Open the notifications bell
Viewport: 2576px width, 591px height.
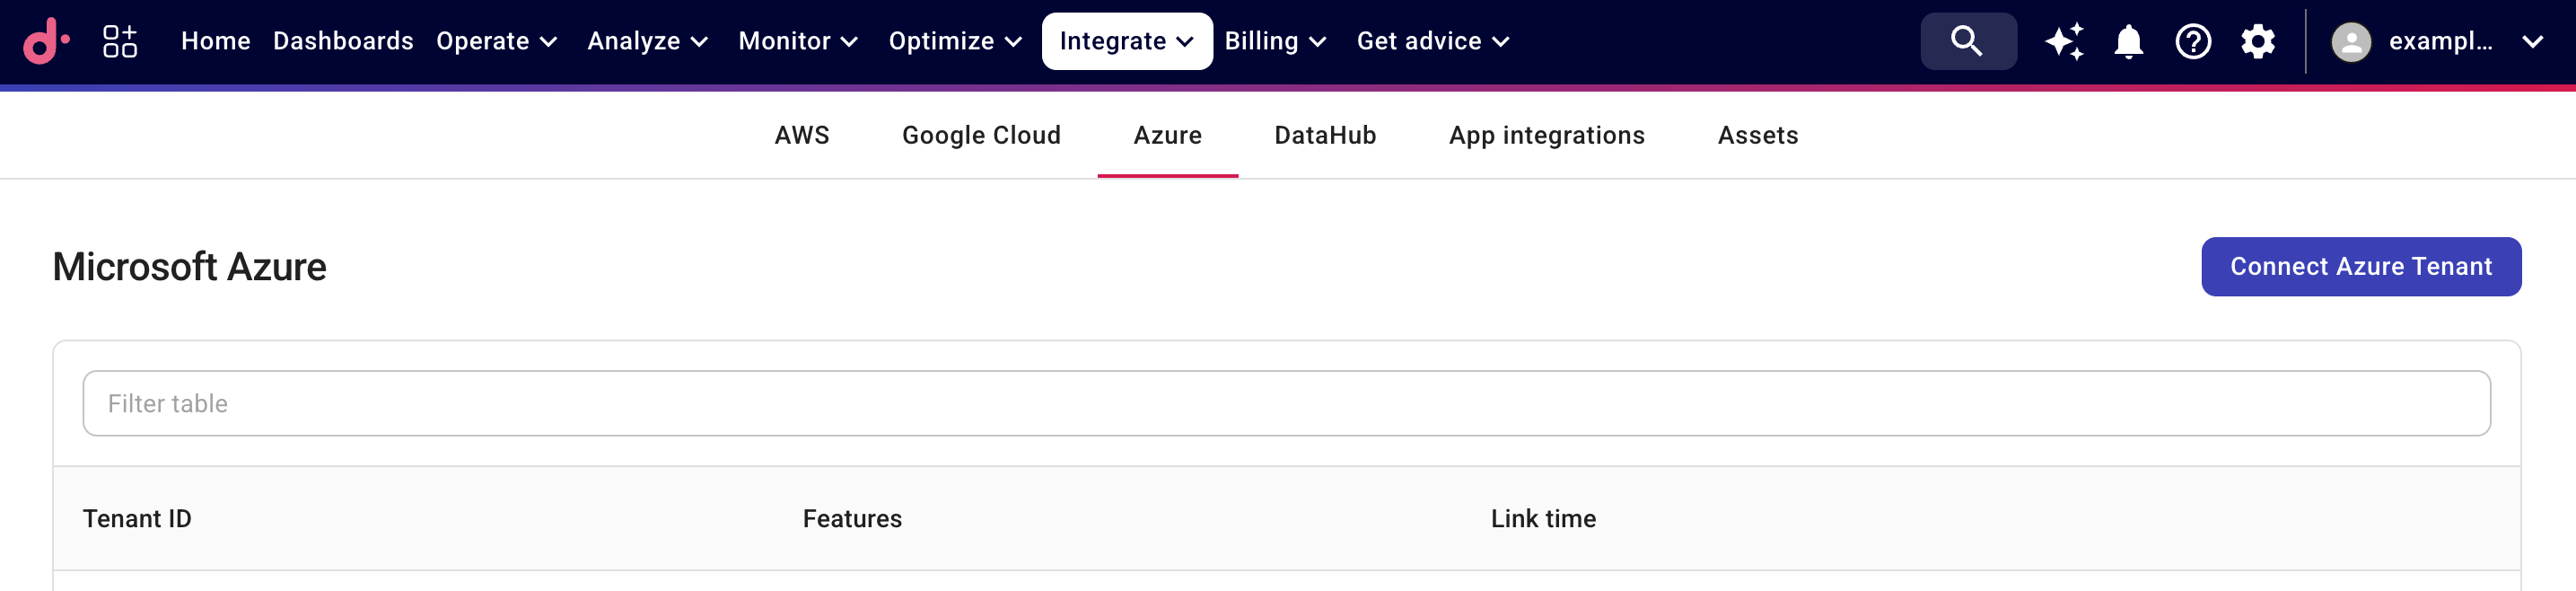click(x=2128, y=41)
